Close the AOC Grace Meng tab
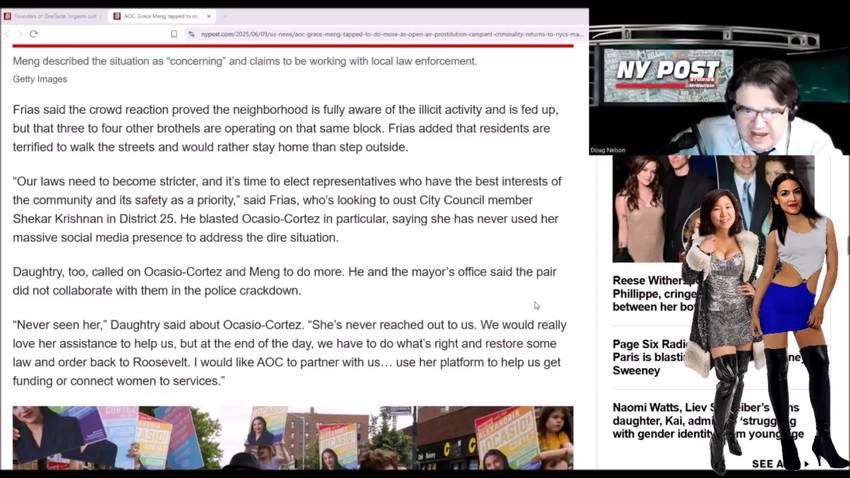This screenshot has width=850, height=478. (x=209, y=16)
